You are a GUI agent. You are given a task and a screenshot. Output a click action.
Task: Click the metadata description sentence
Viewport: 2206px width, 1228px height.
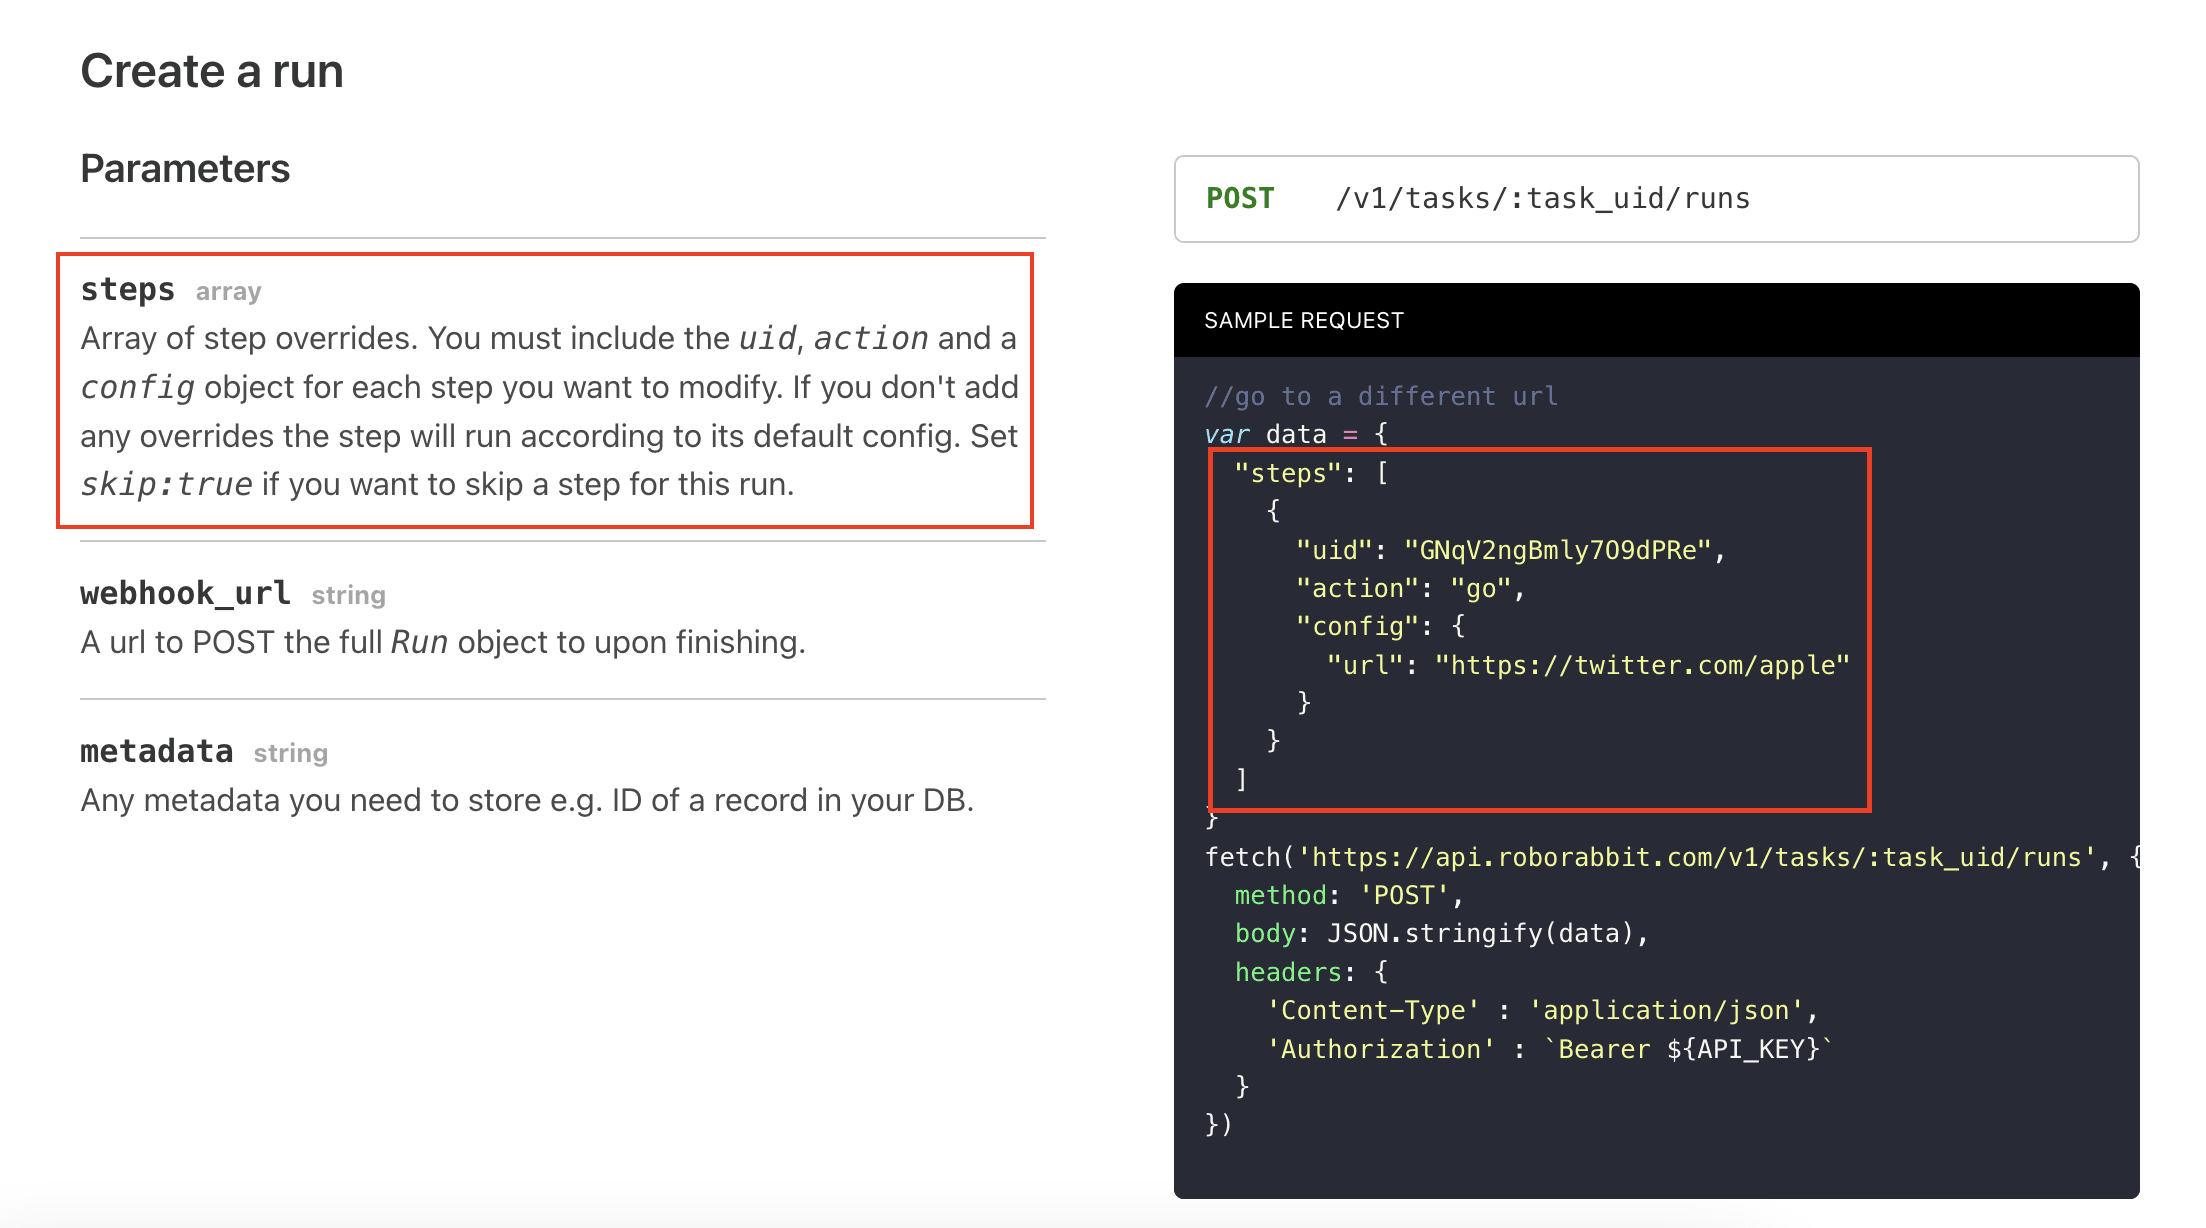click(x=527, y=800)
